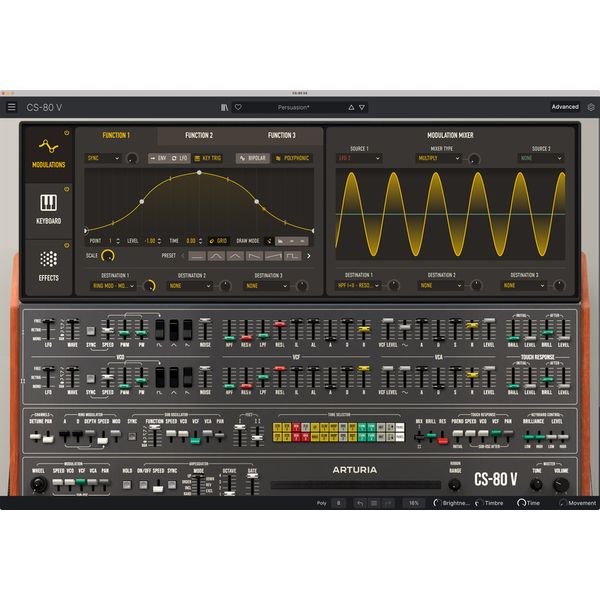Screen dimensions: 600x600
Task: Open Function Destination 1 Ring Mod dropdown
Action: tap(113, 285)
